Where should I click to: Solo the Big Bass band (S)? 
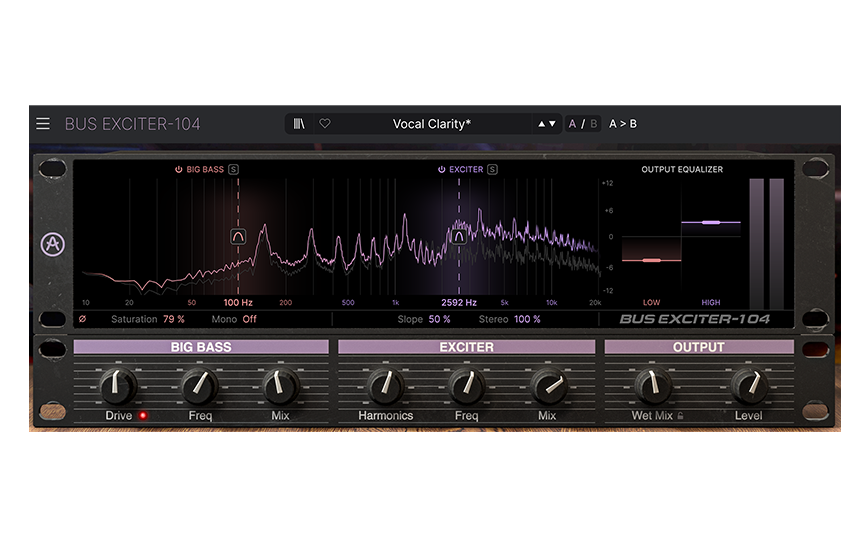pos(234,170)
